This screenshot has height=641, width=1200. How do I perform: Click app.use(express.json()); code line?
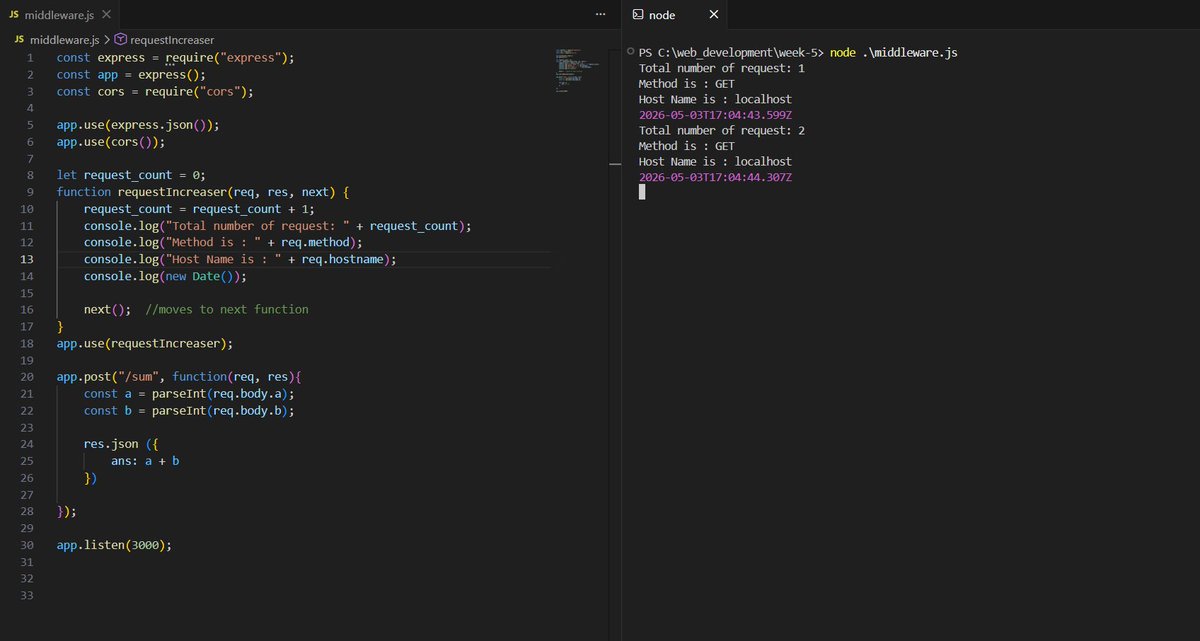pos(137,125)
